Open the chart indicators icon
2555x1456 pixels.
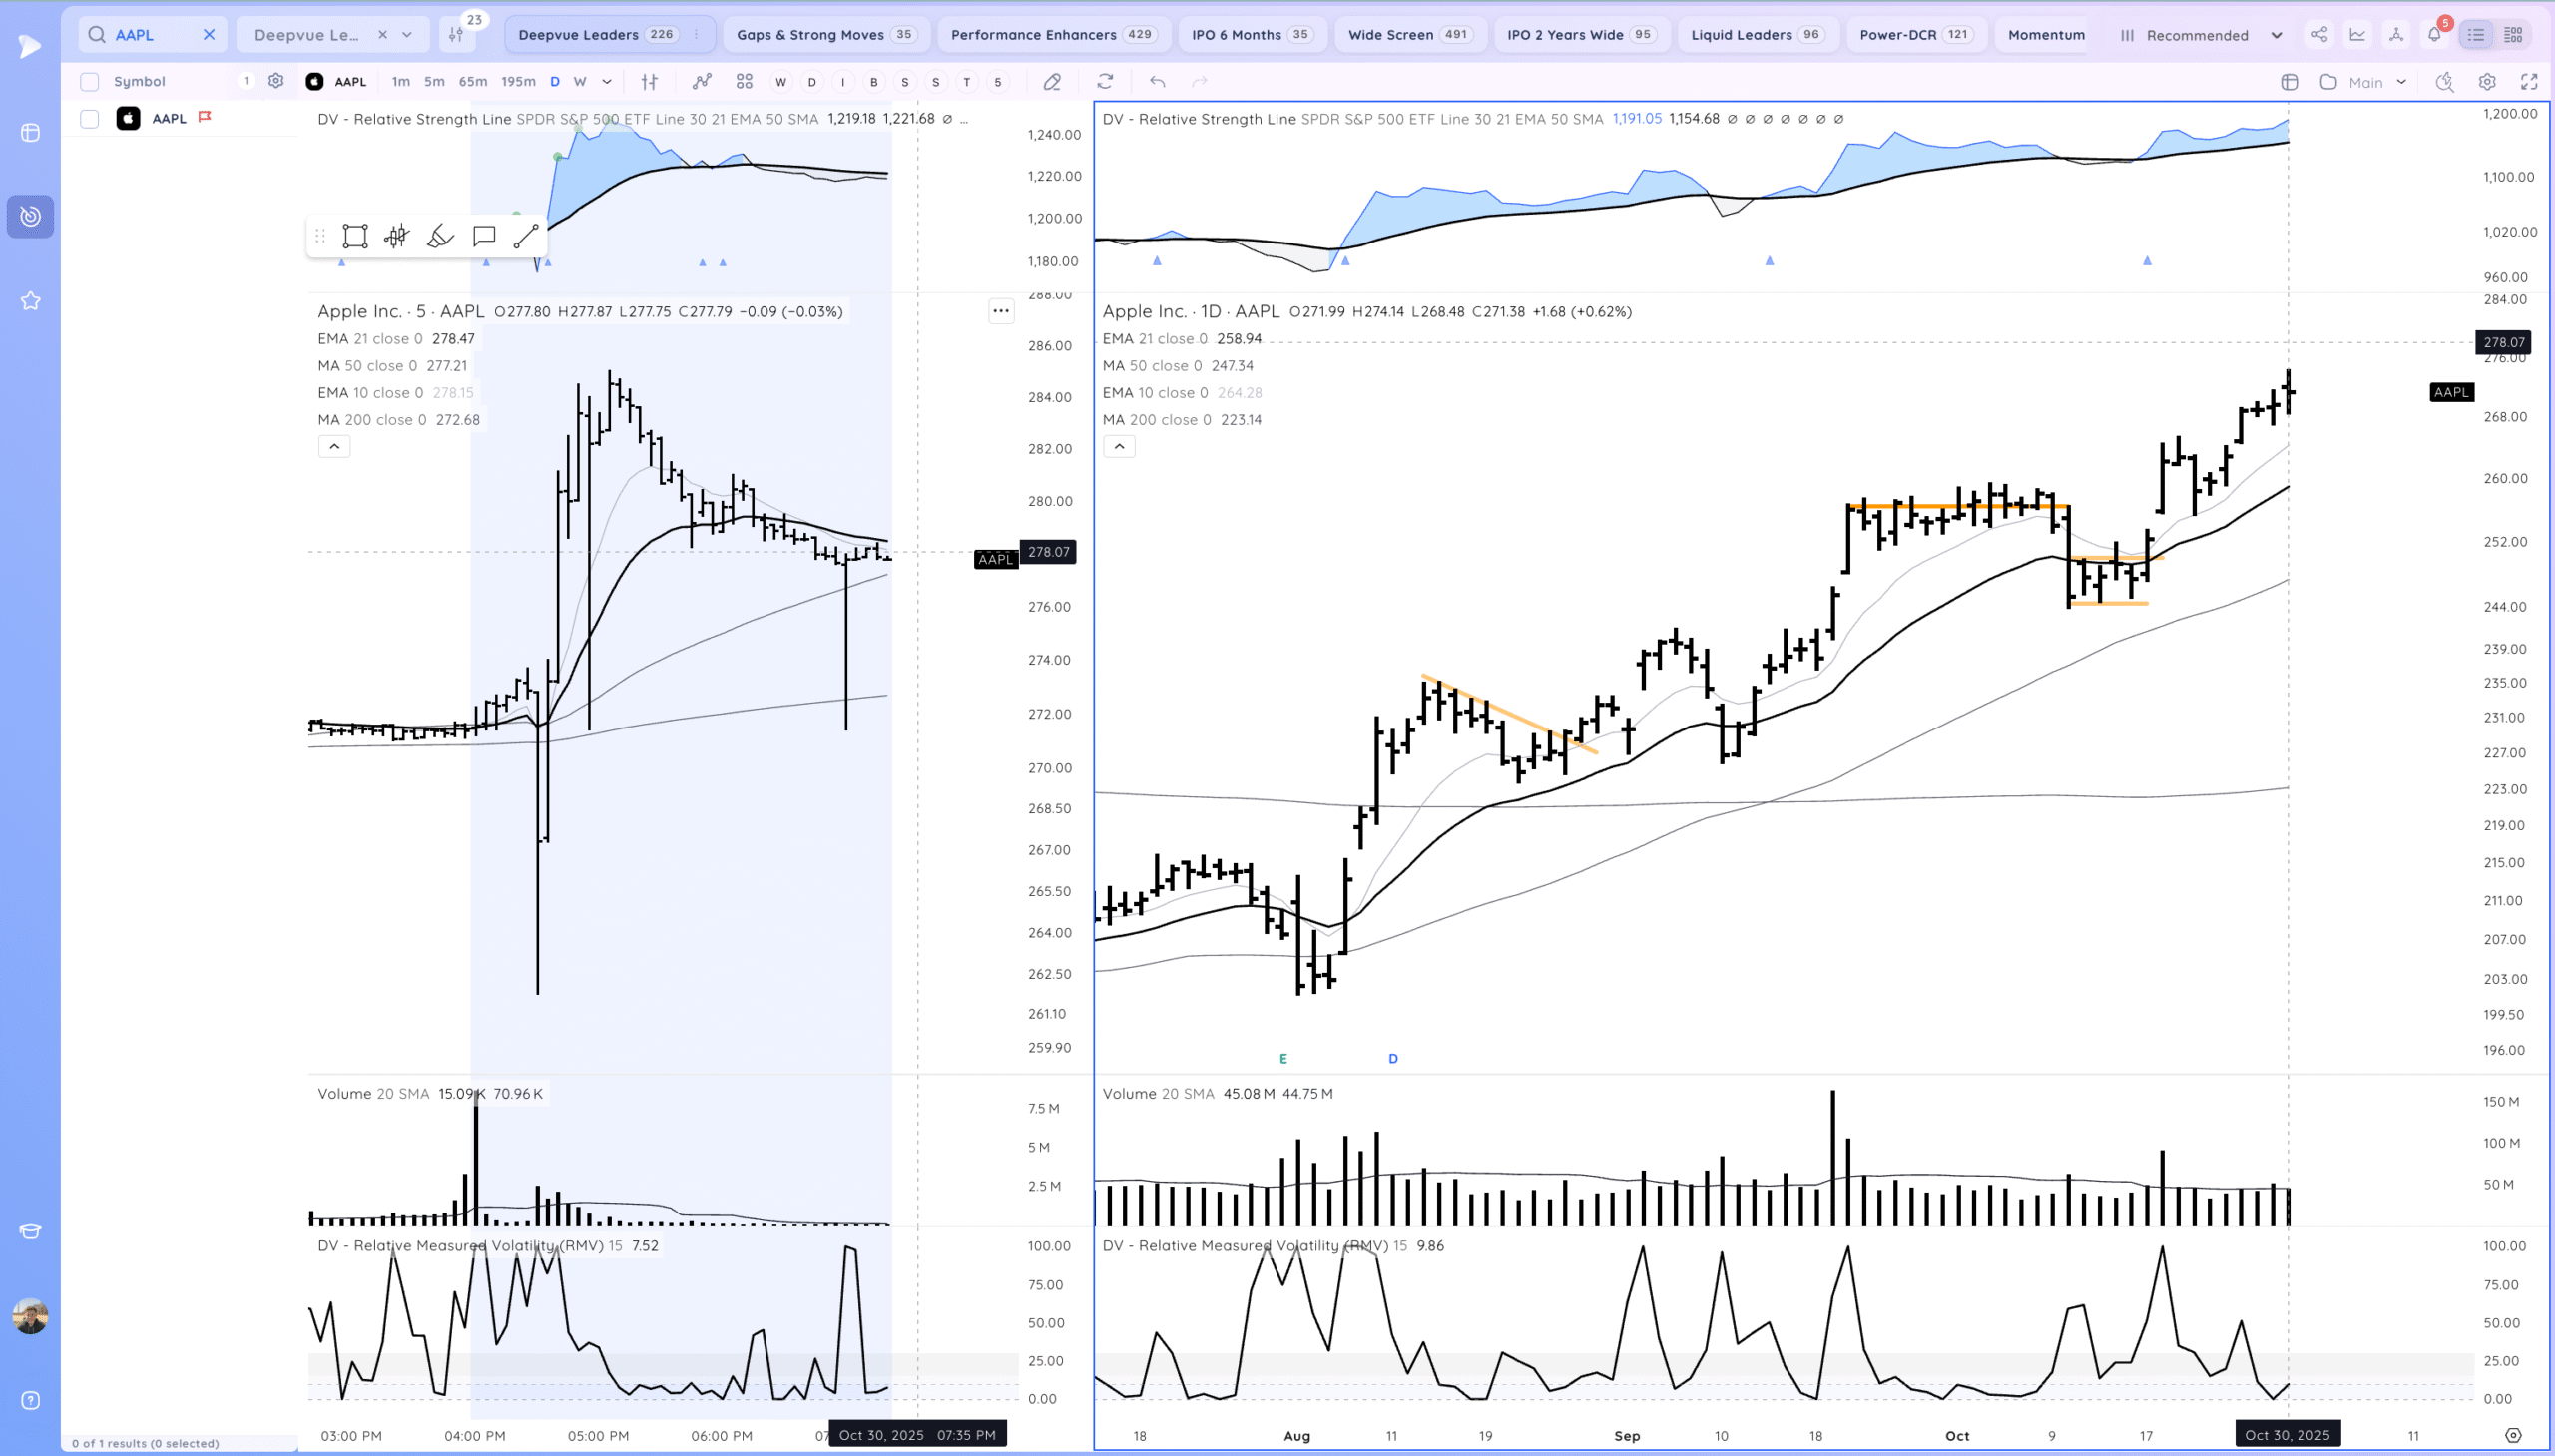(x=702, y=82)
